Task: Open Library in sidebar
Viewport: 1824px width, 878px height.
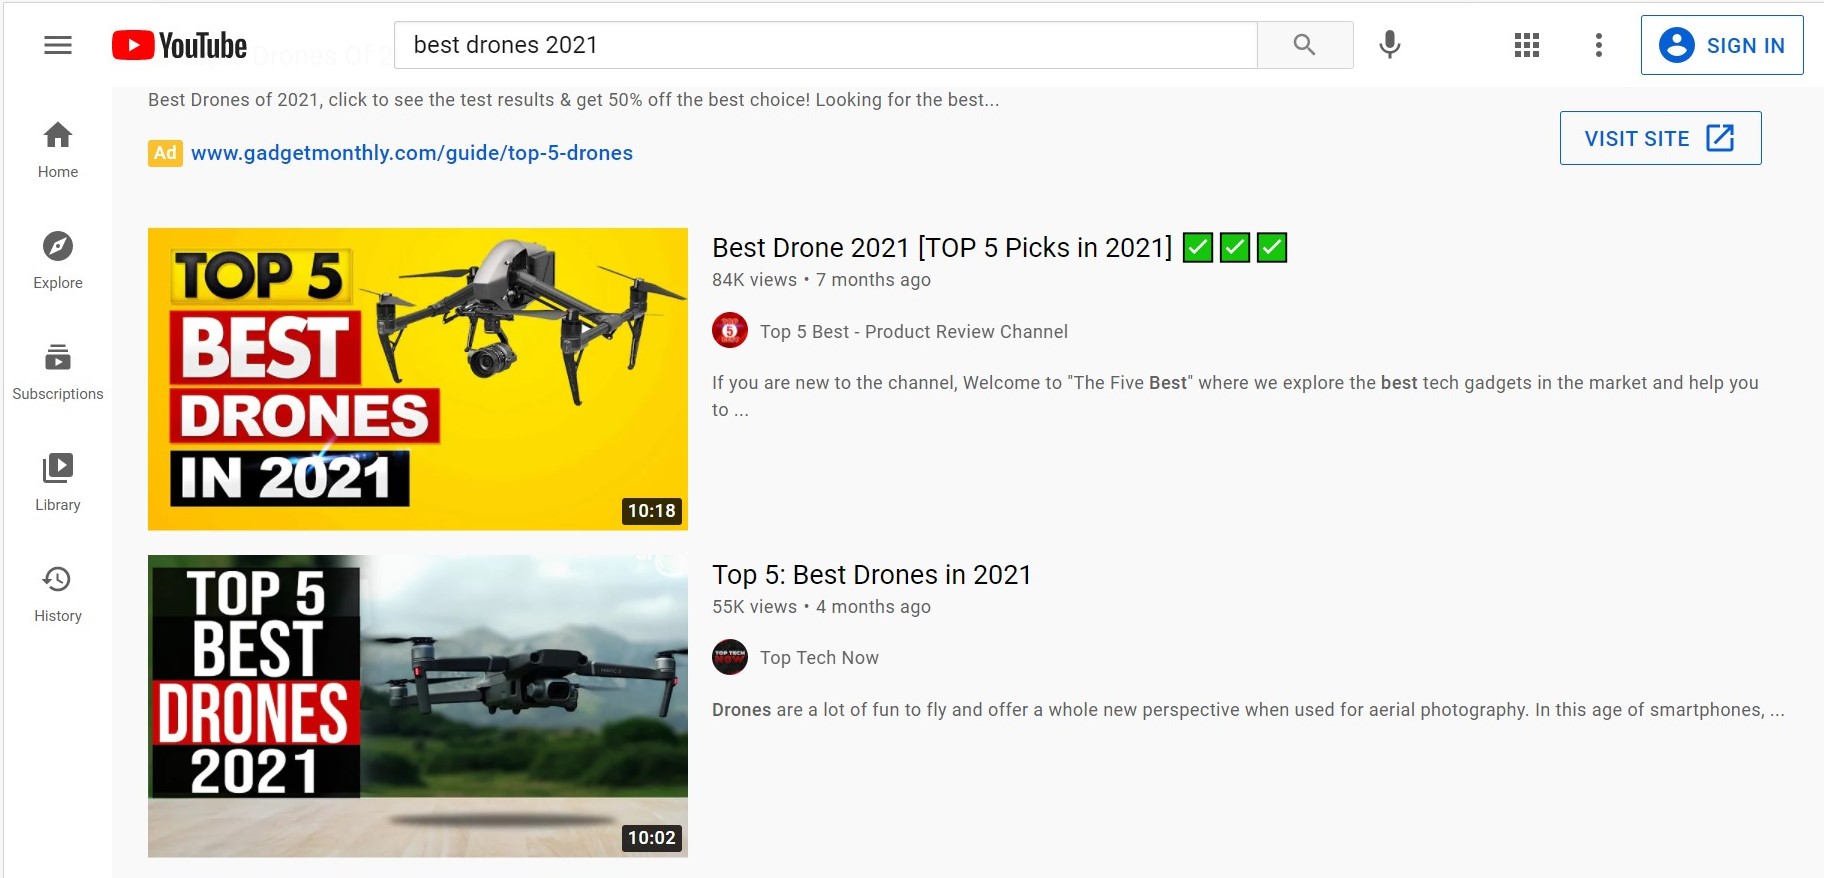Action: (58, 483)
